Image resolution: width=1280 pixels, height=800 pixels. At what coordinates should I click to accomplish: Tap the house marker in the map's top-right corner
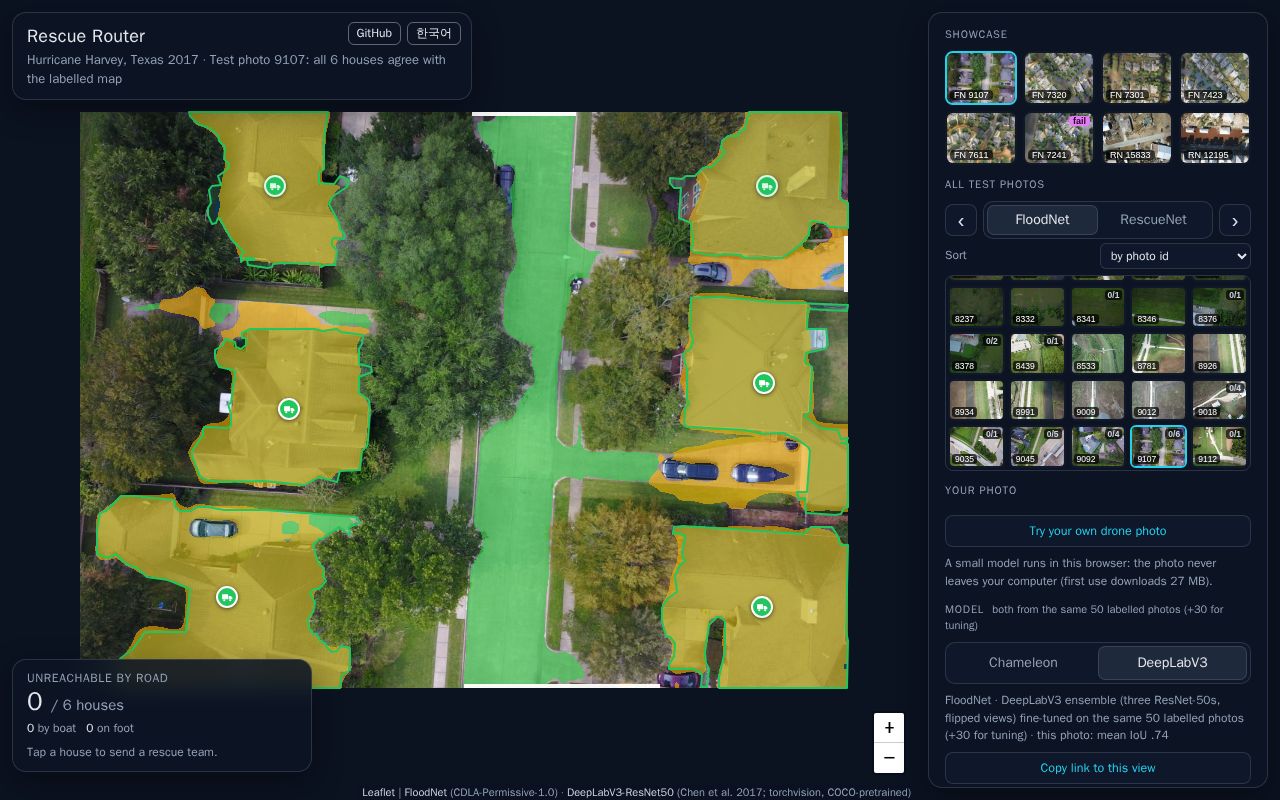coord(767,186)
